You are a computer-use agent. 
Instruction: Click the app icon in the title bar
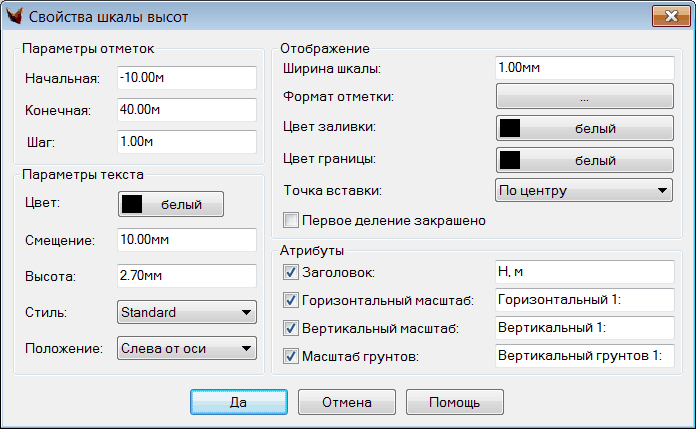coord(15,17)
